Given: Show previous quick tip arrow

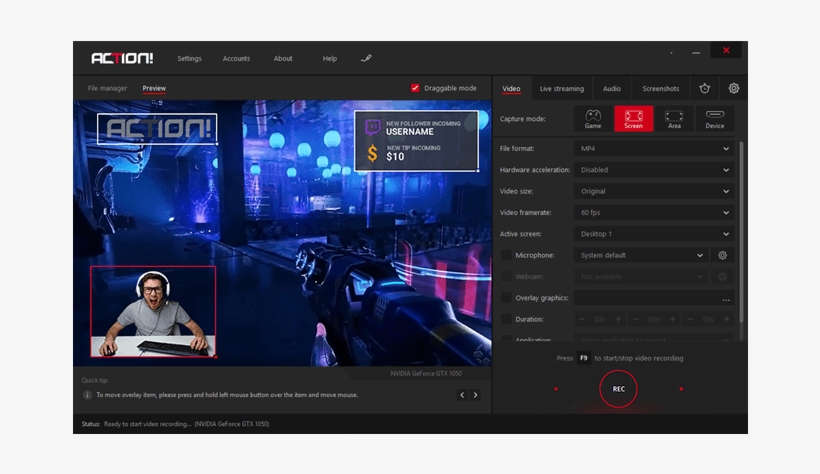Looking at the screenshot, I should coord(462,395).
